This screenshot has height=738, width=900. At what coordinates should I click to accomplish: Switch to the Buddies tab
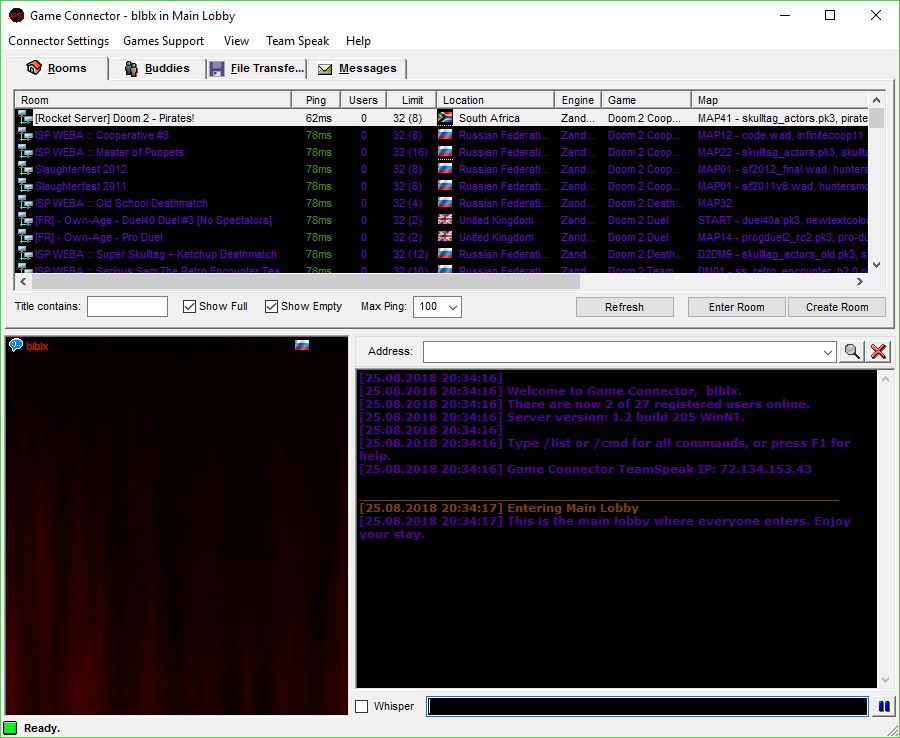tap(157, 69)
